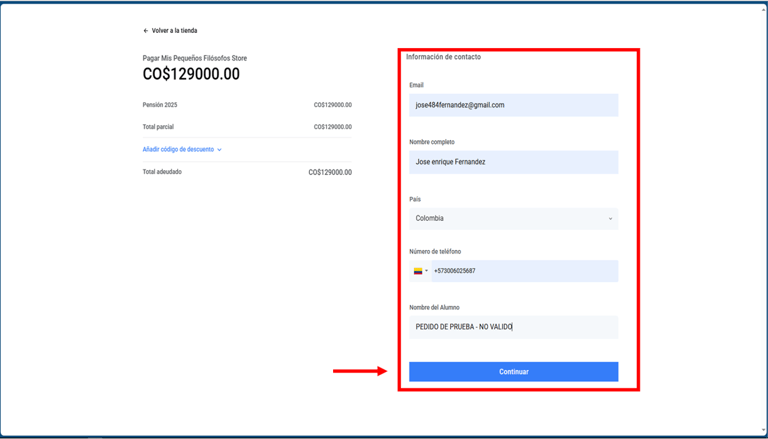The image size is (768, 439).
Task: Open the País dropdown showing Colombia
Action: [x=513, y=219]
